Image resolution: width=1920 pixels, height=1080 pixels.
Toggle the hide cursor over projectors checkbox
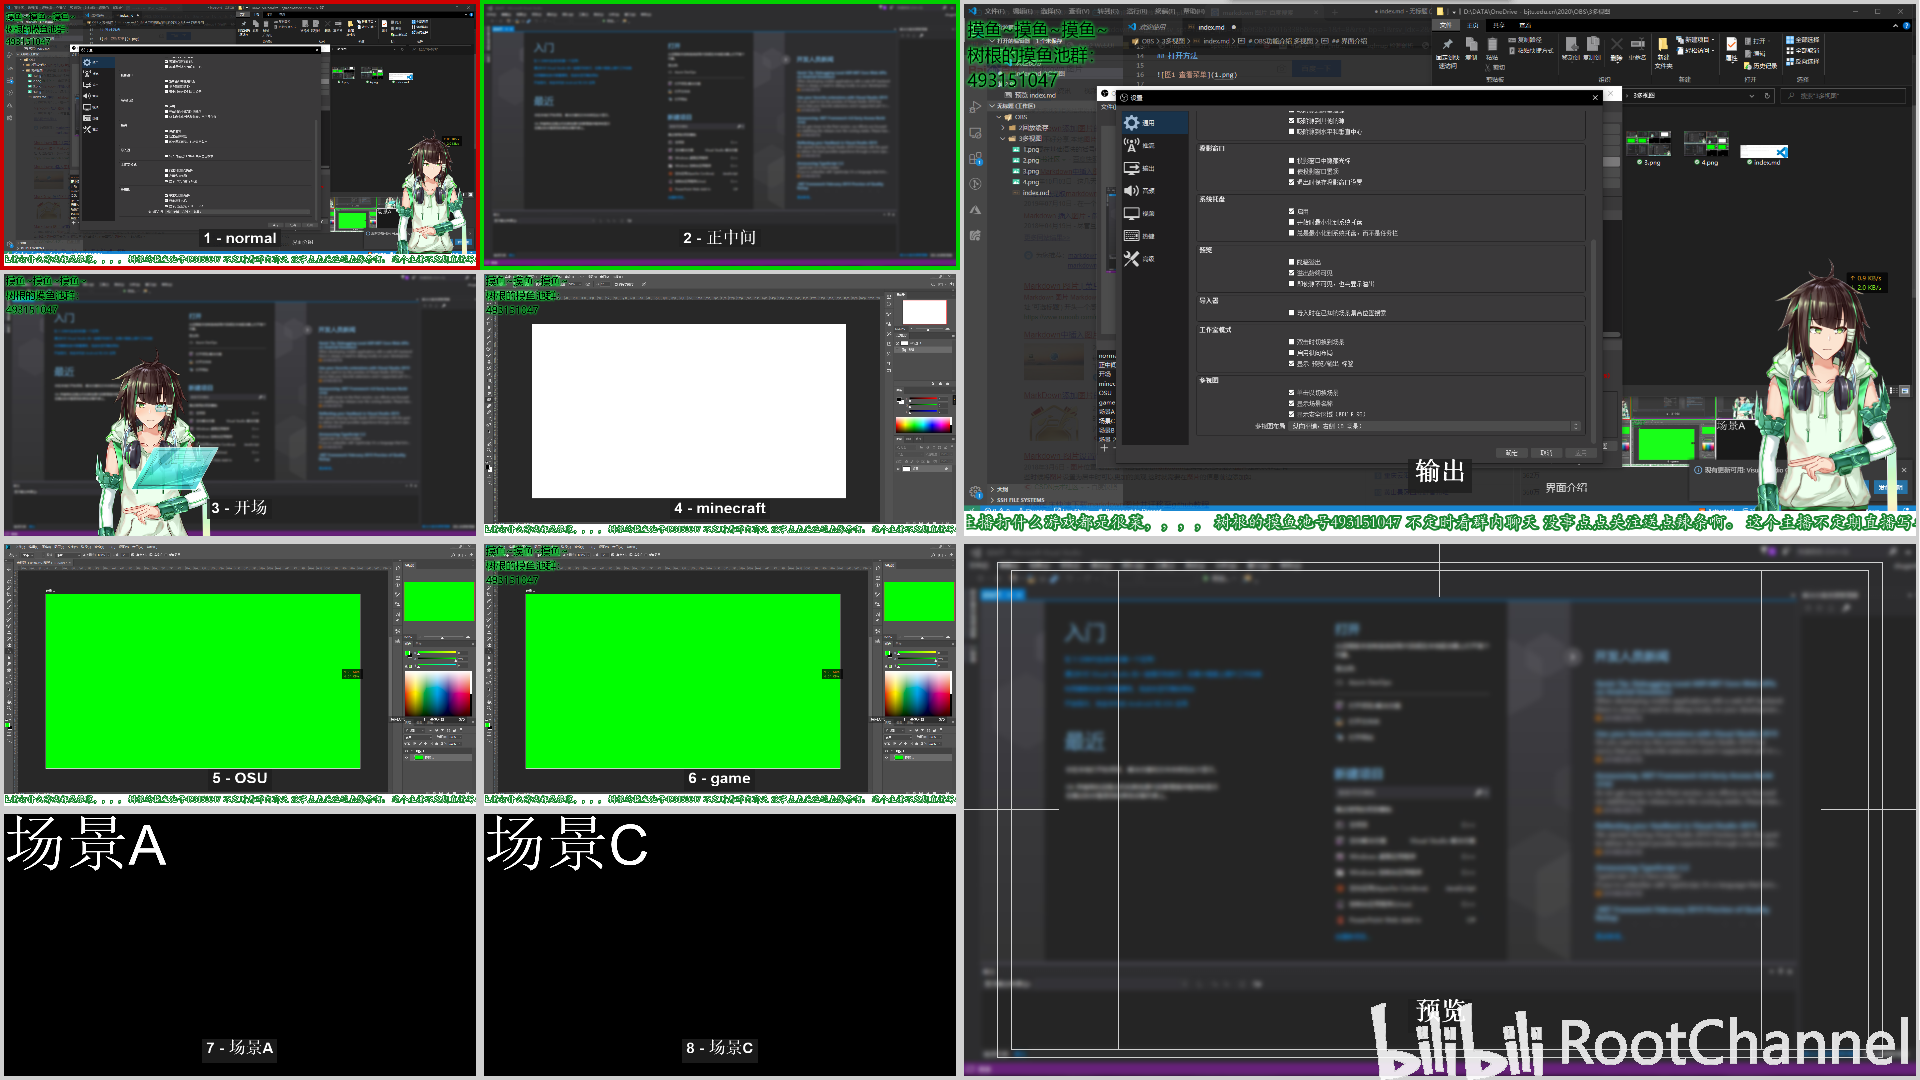pos(1291,160)
